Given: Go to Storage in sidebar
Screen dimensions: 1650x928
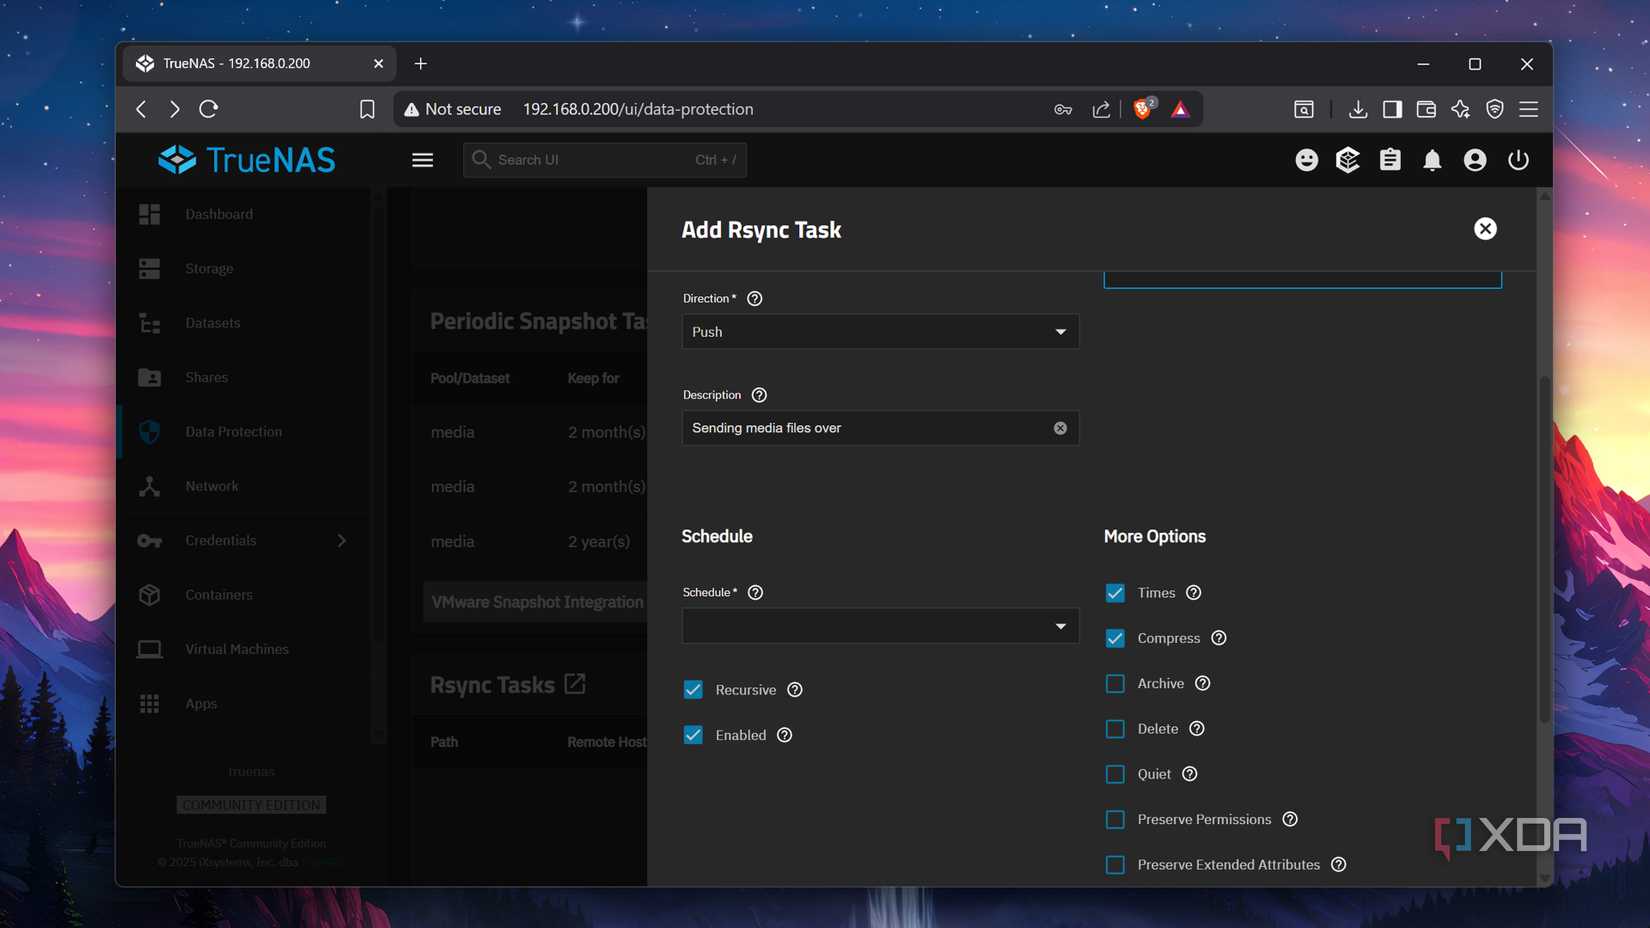Looking at the screenshot, I should click(209, 269).
